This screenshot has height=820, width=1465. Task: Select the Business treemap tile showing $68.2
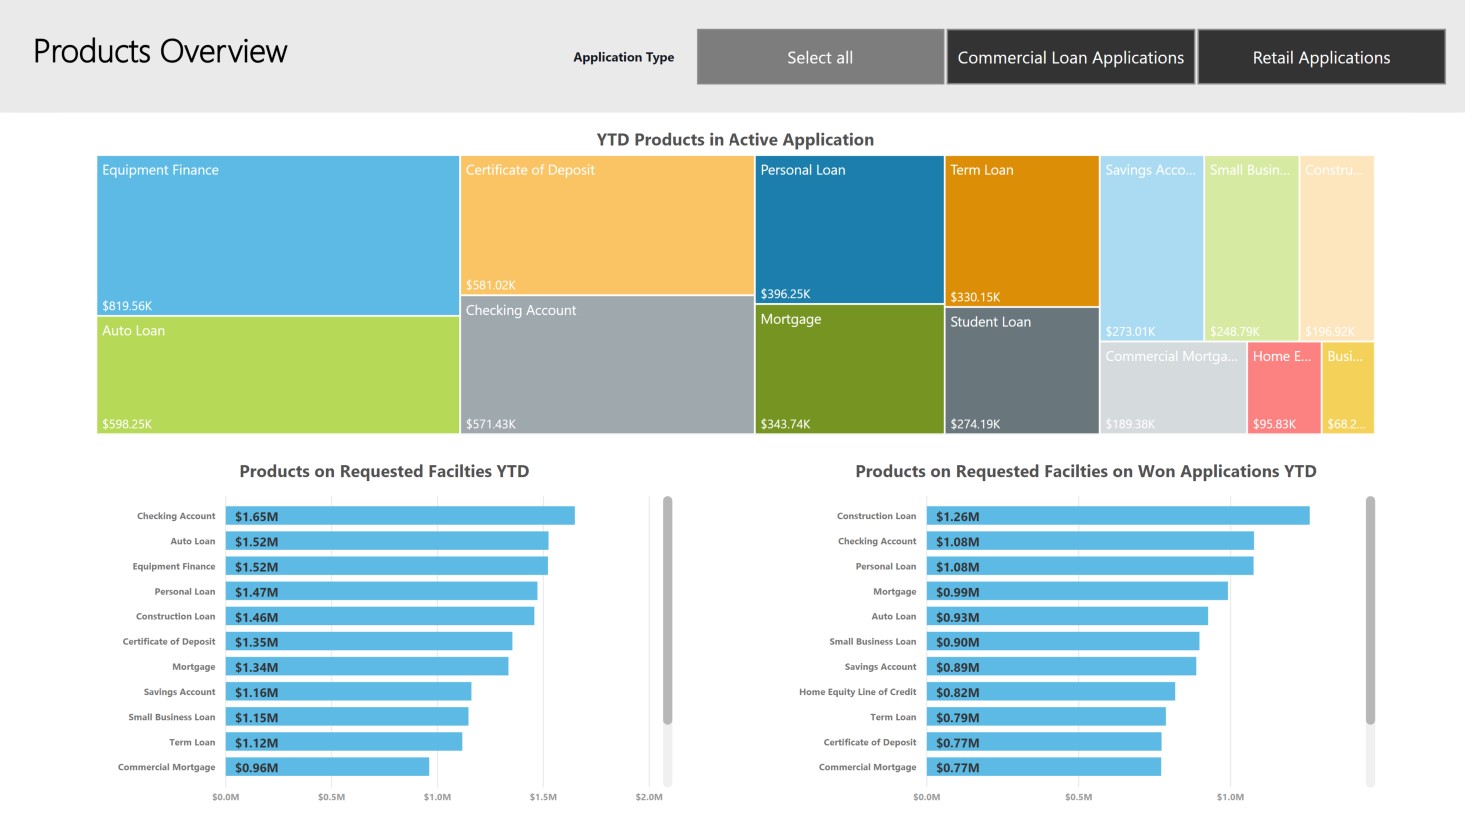[x=1348, y=388]
